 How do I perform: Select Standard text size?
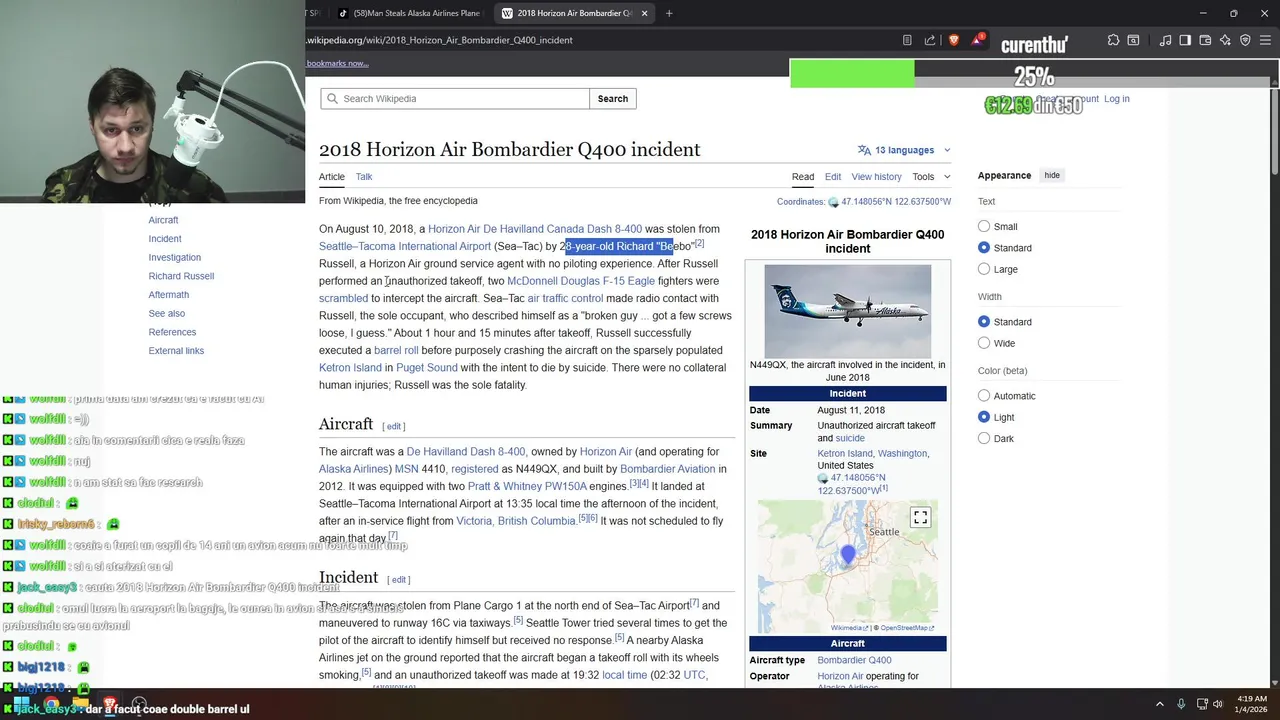(984, 247)
